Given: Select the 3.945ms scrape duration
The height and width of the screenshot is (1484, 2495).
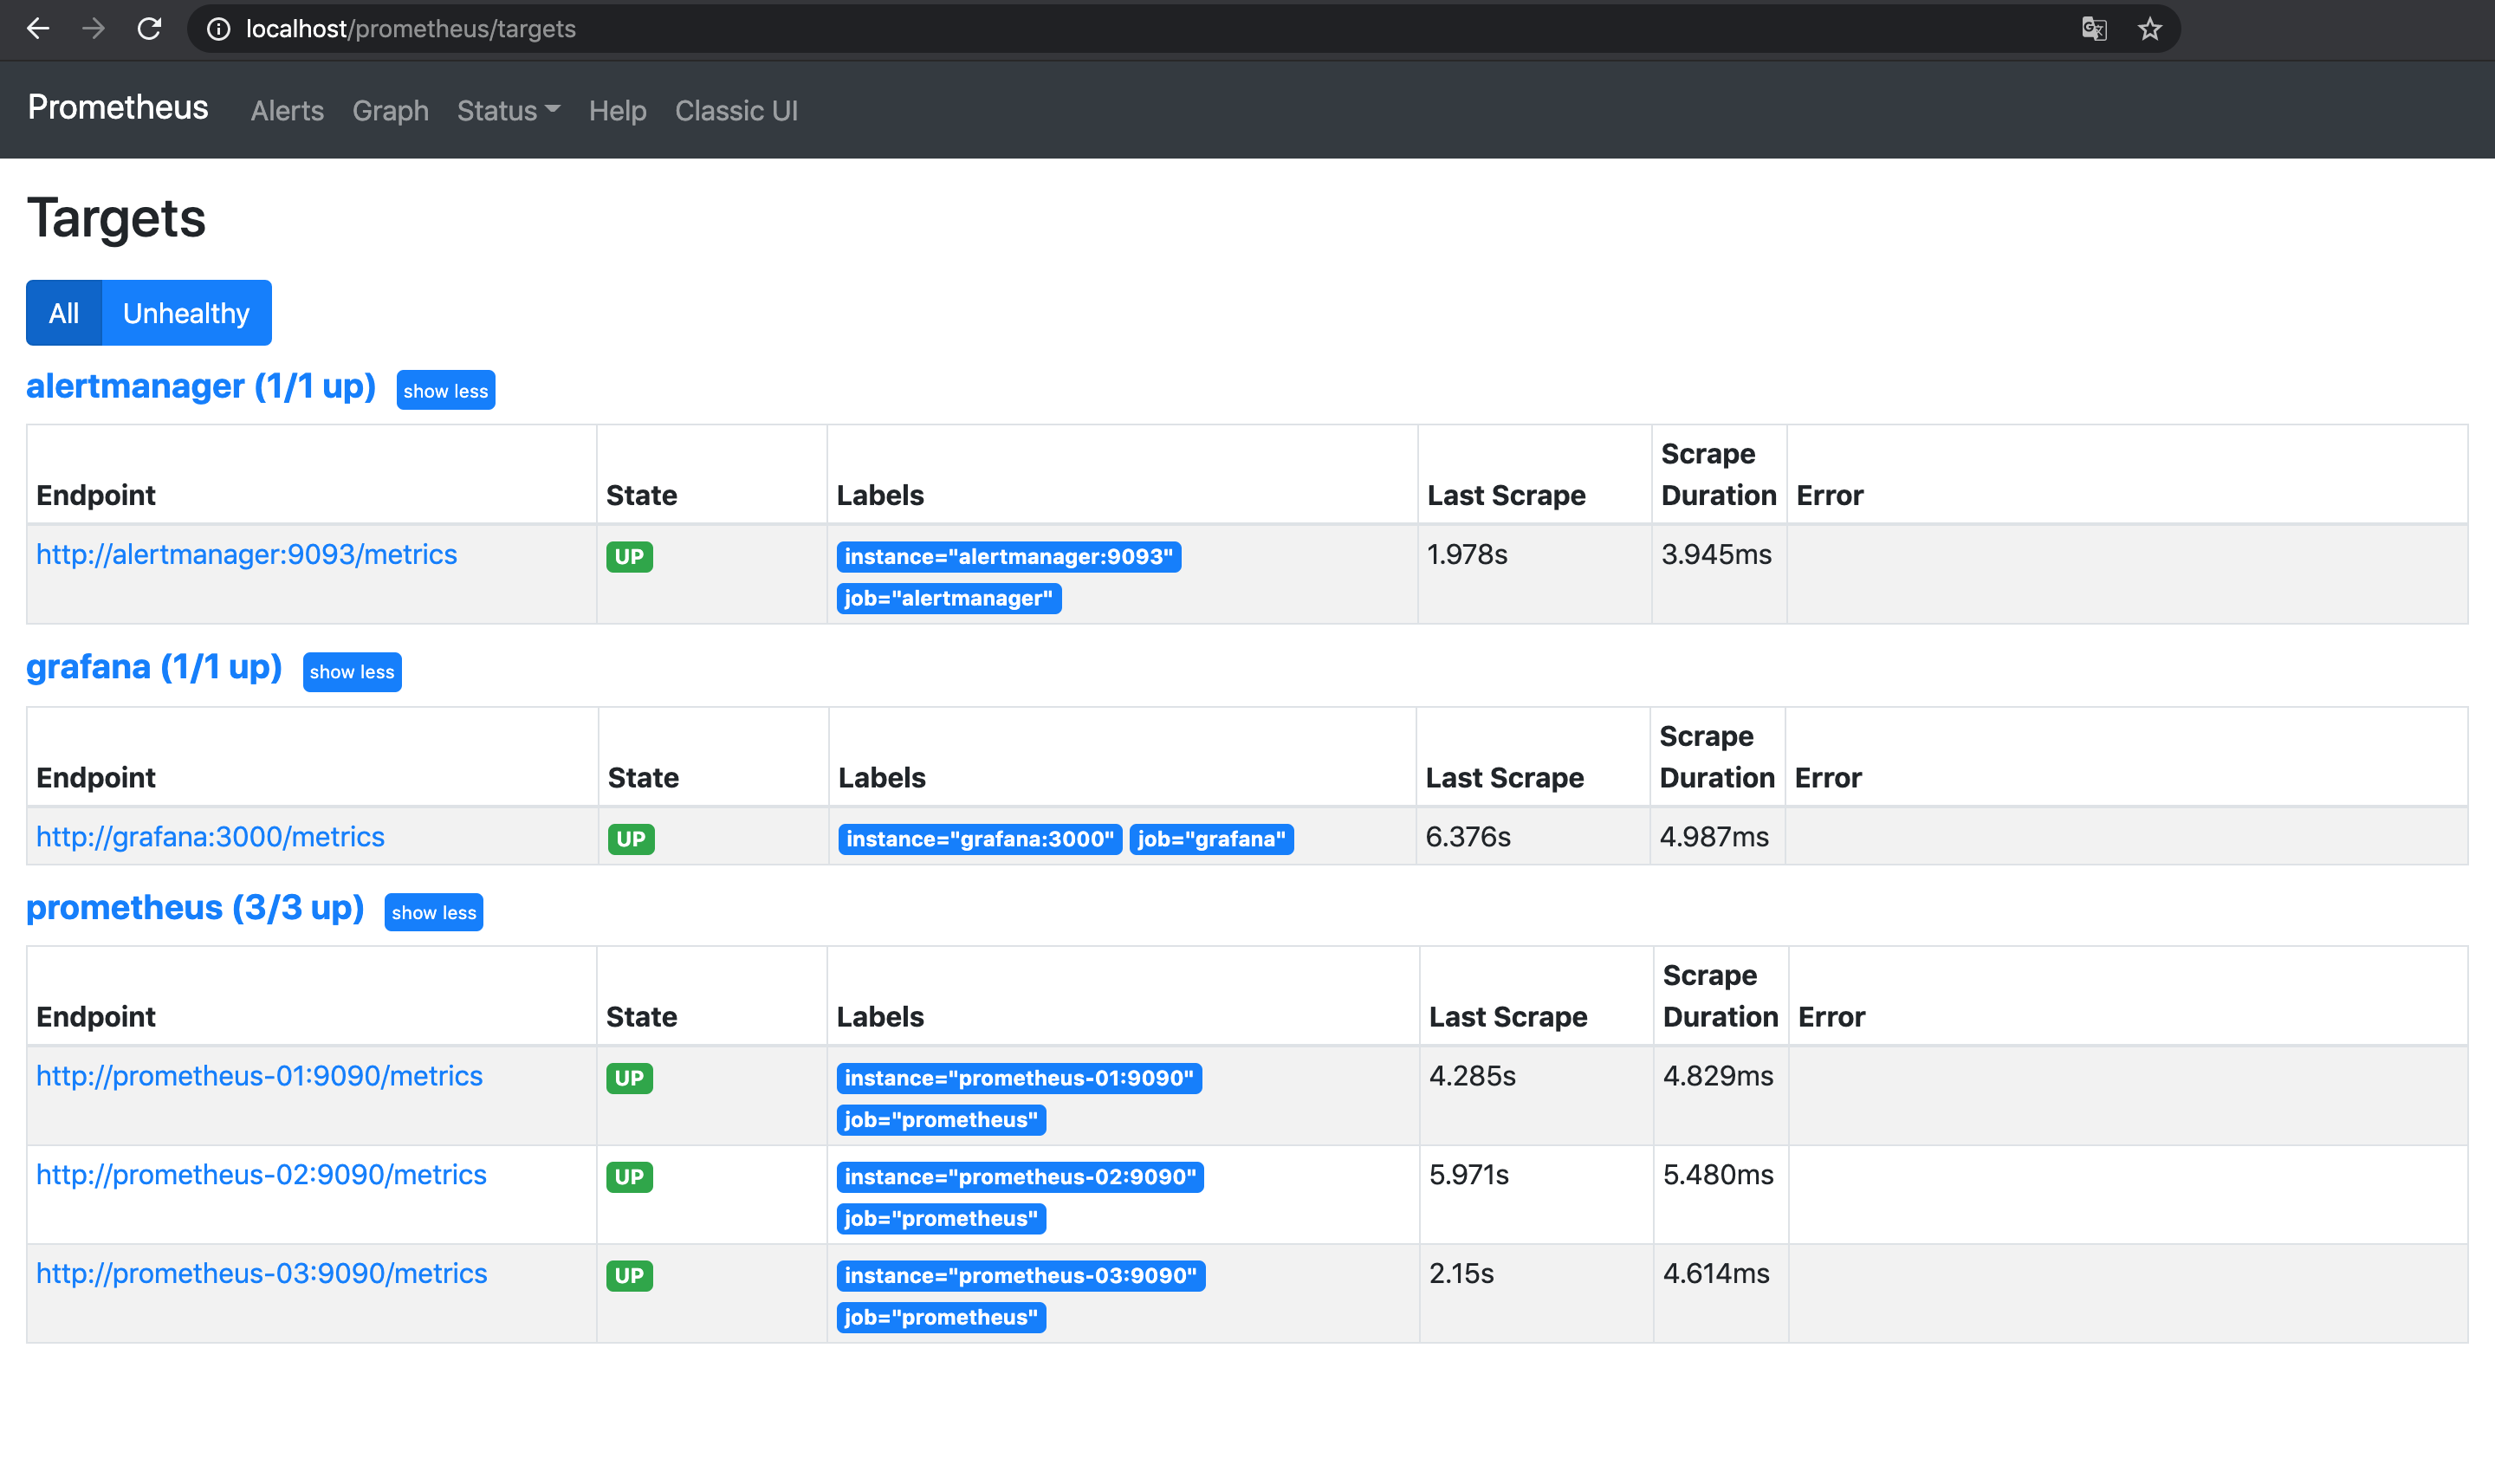Looking at the screenshot, I should coord(1716,555).
